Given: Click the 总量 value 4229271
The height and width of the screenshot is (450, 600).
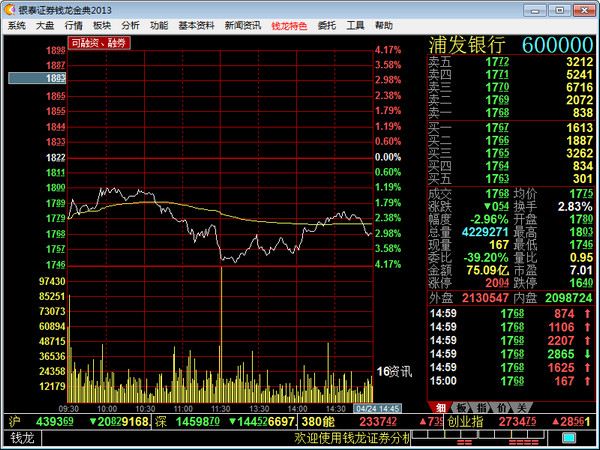Looking at the screenshot, I should click(x=485, y=232).
